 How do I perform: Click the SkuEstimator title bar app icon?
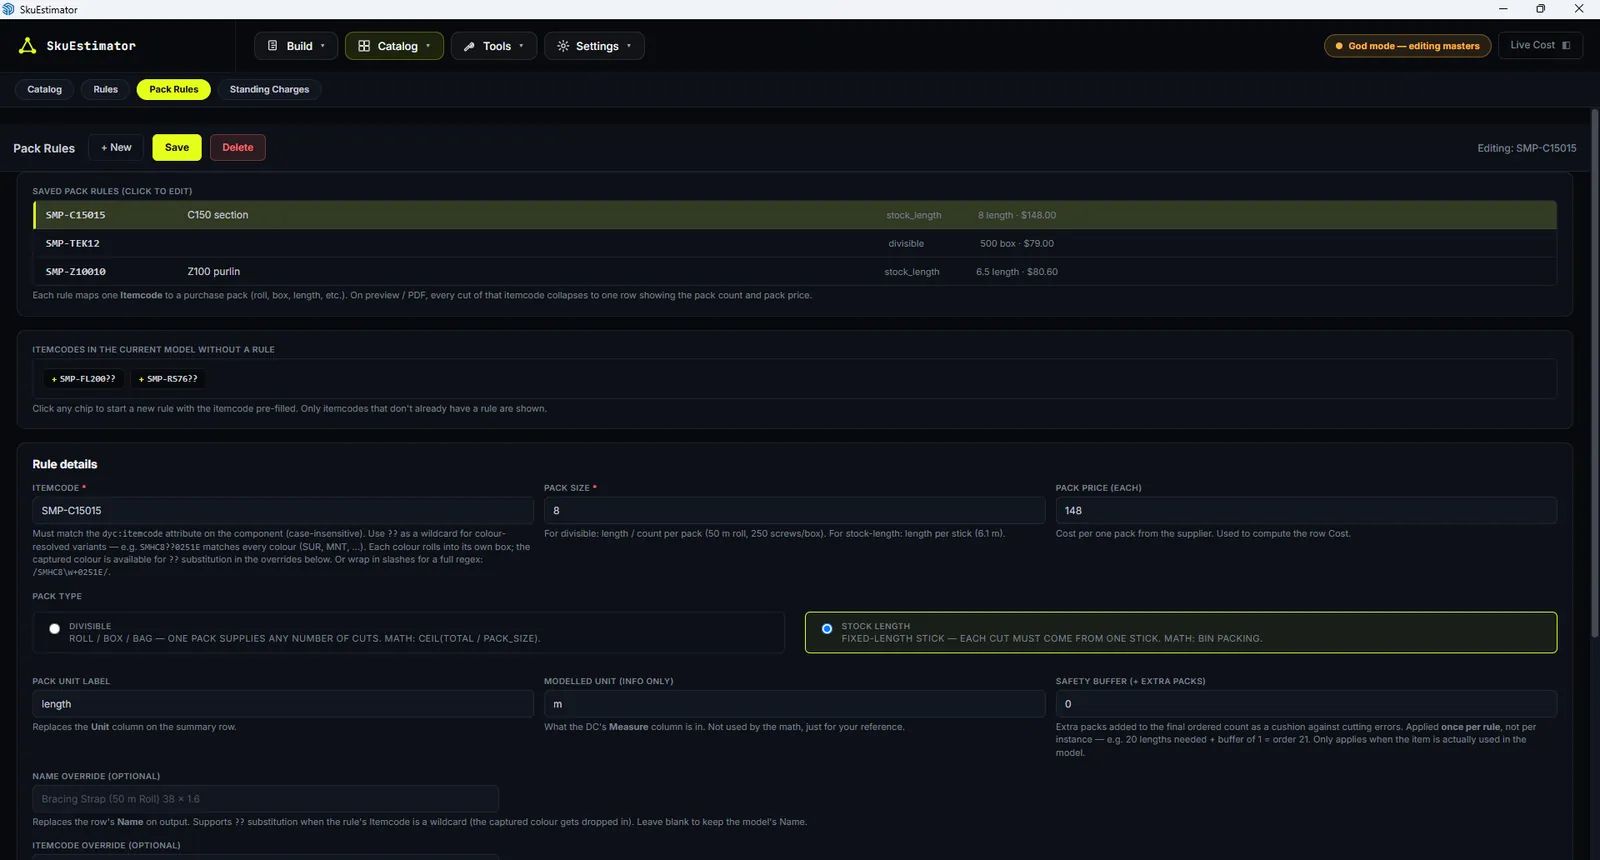(x=9, y=9)
